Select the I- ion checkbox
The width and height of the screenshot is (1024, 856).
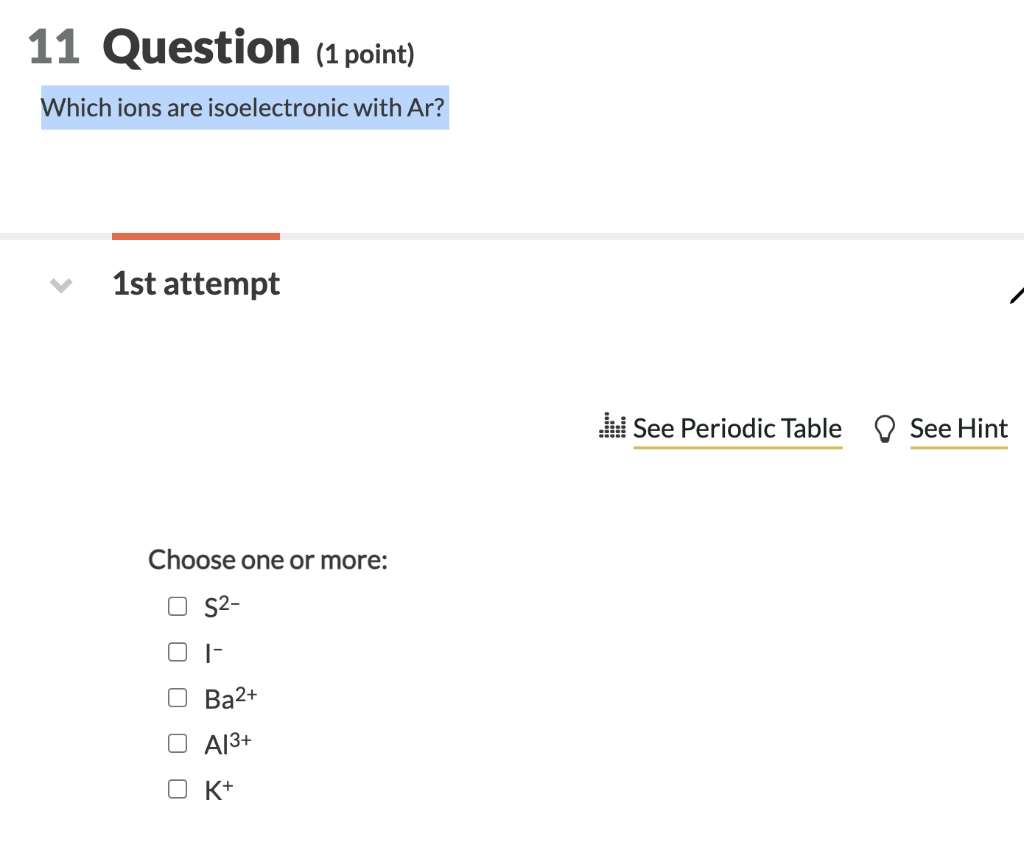[177, 651]
